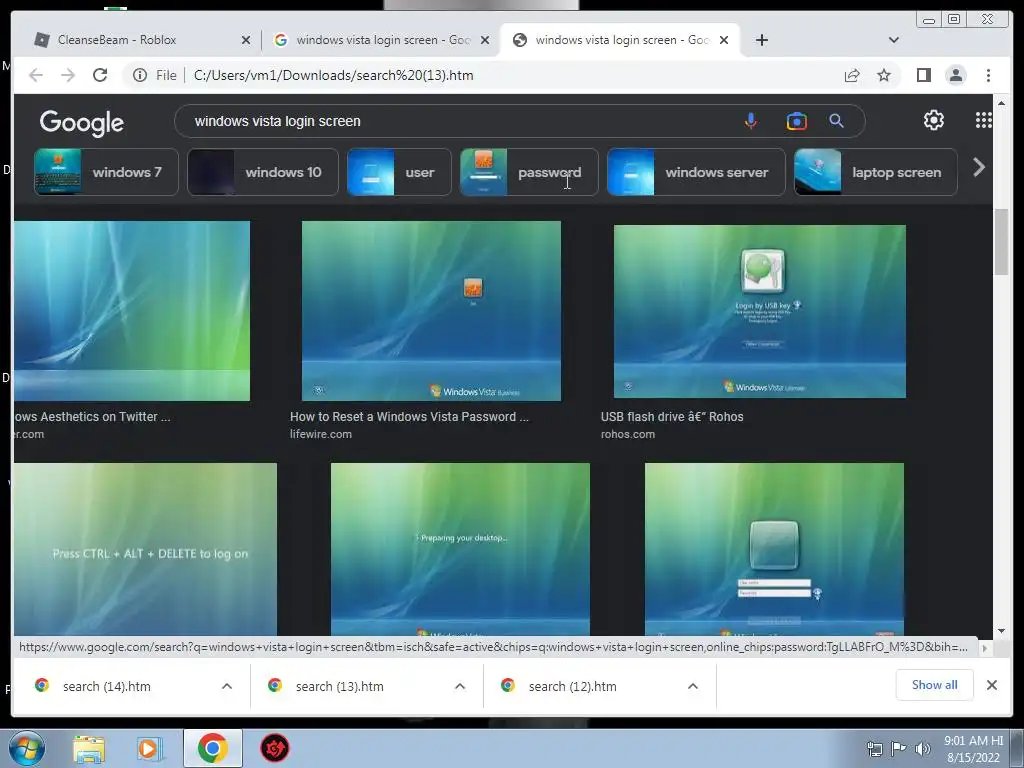Open the Chrome side panel
The height and width of the screenshot is (768, 1024).
pyautogui.click(x=923, y=75)
